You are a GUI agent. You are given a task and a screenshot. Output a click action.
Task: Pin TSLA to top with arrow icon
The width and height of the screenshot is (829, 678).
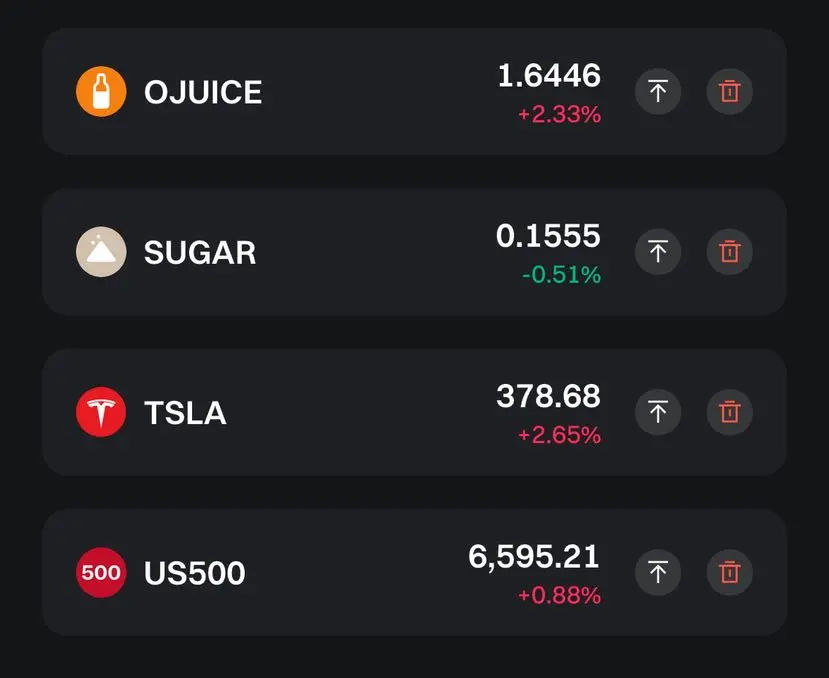pos(658,412)
